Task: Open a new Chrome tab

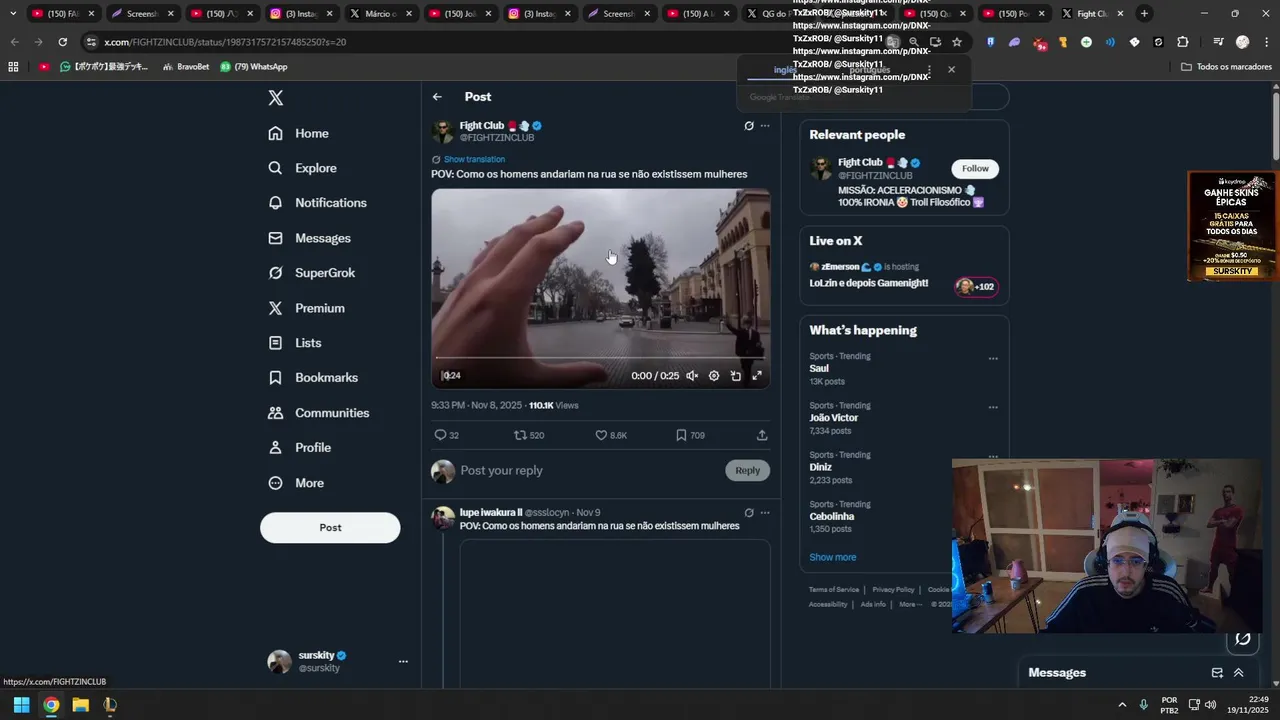Action: (x=1144, y=14)
